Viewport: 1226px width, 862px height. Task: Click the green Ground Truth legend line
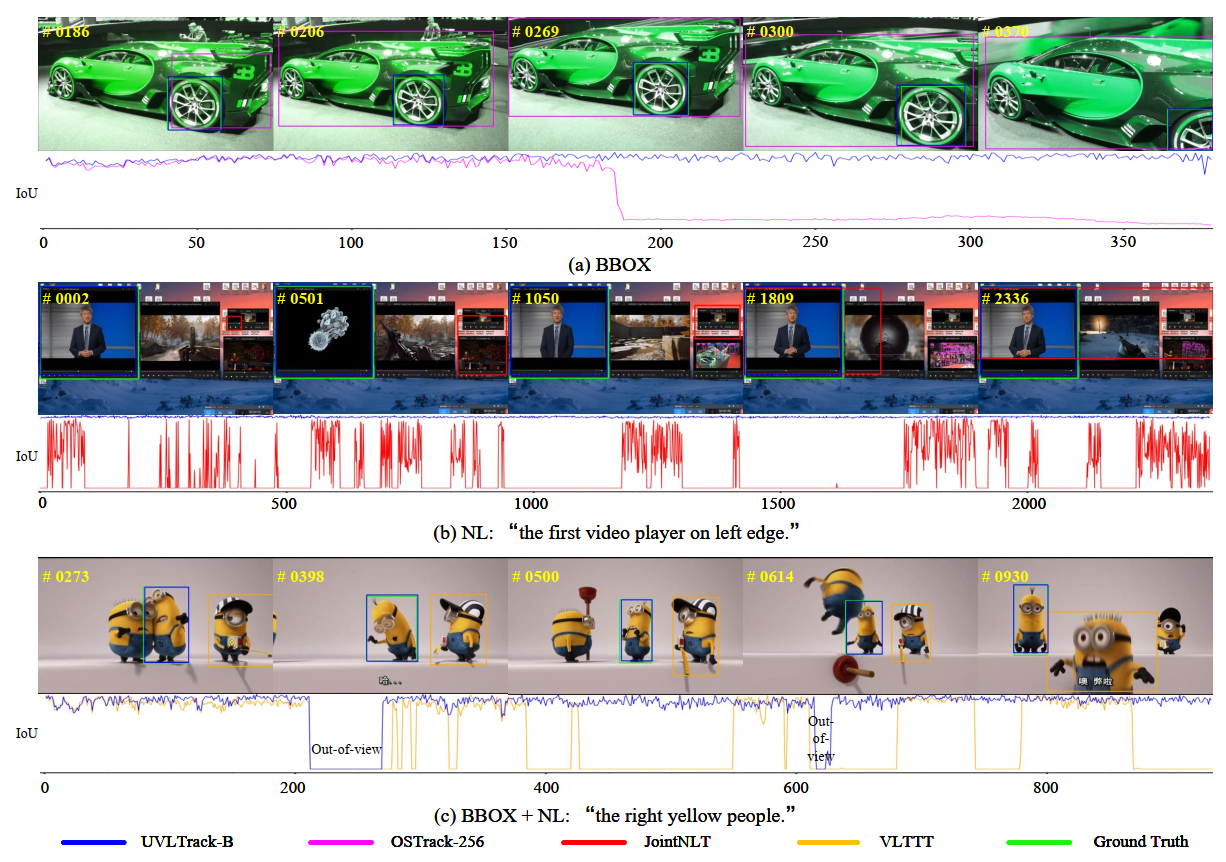tap(1038, 843)
